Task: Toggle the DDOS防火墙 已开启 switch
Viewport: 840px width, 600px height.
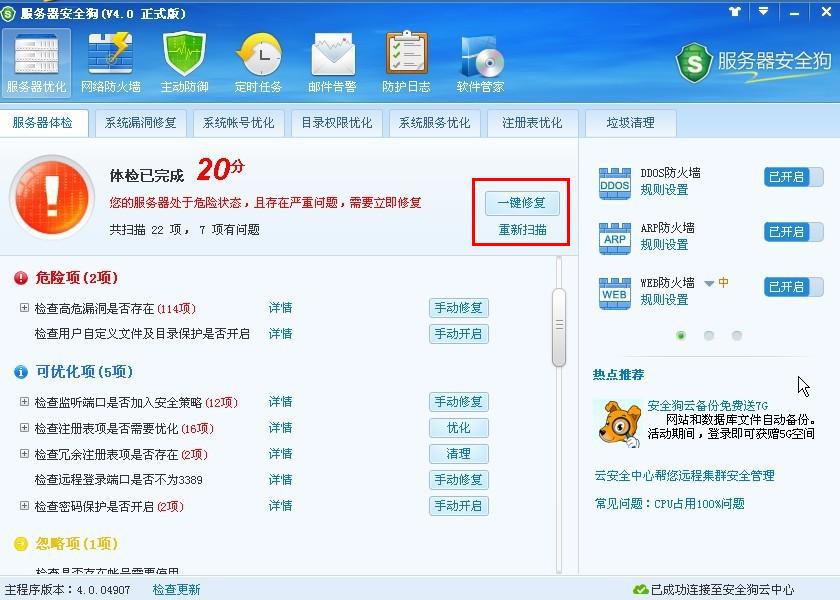Action: point(793,177)
